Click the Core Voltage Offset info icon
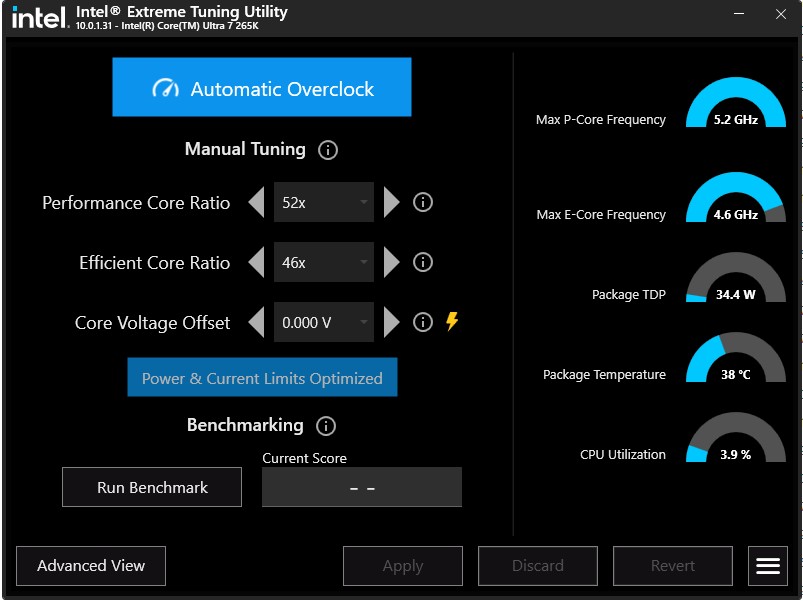803x601 pixels. [x=423, y=322]
